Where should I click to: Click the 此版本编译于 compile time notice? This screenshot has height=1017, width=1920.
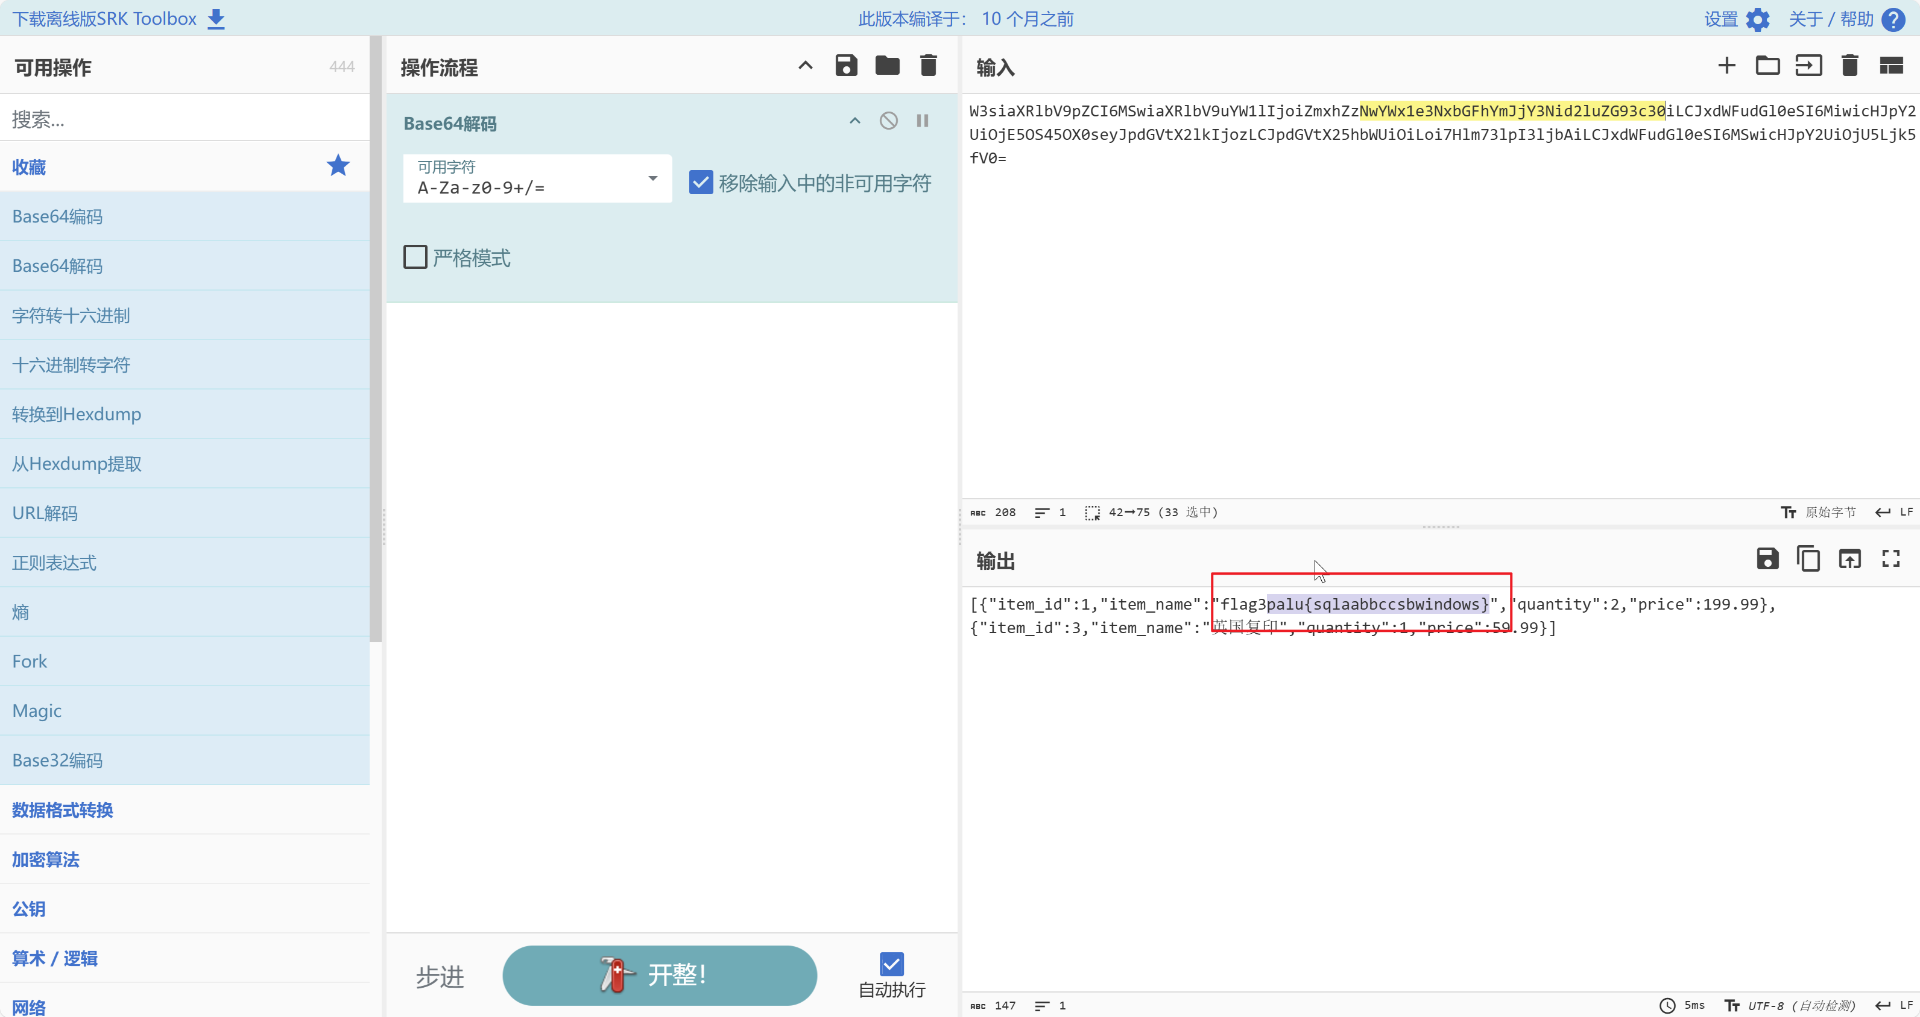[966, 19]
